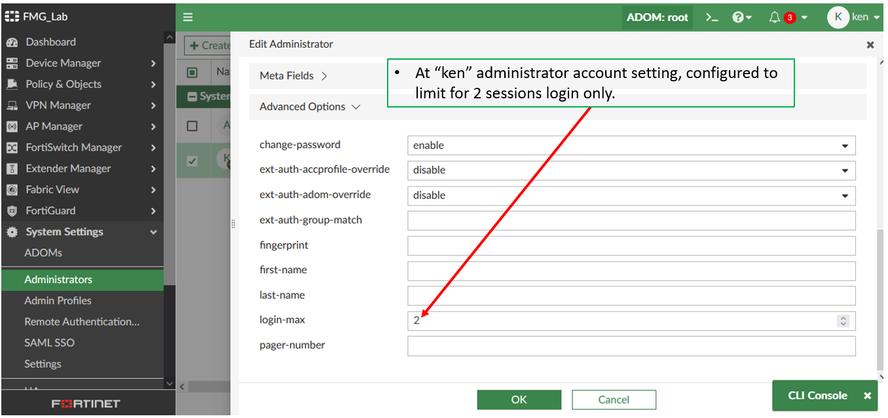
Task: Toggle the checked row checkbox in administrator list
Action: (193, 161)
